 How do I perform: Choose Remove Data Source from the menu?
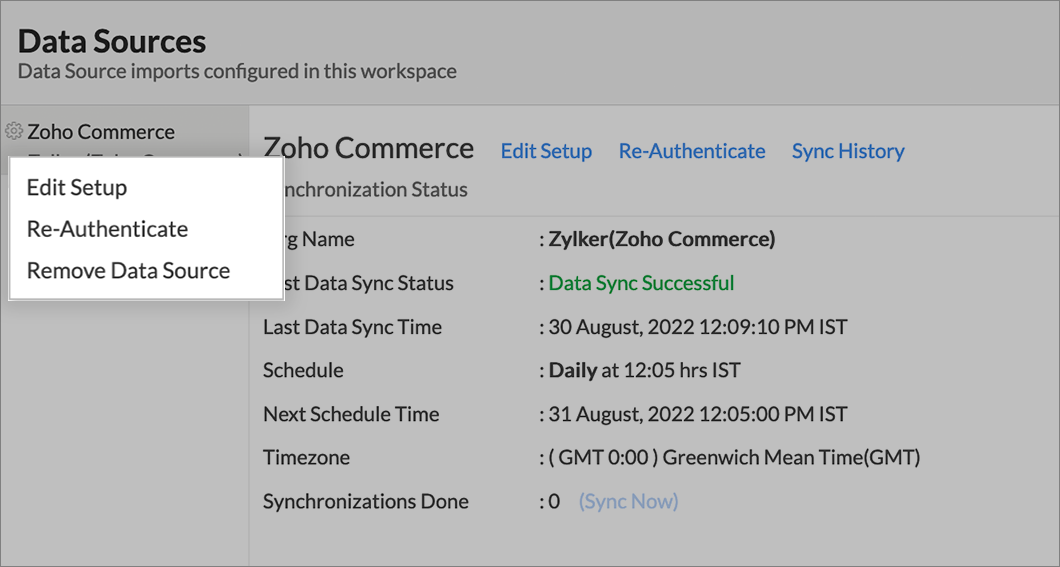pyautogui.click(x=128, y=270)
